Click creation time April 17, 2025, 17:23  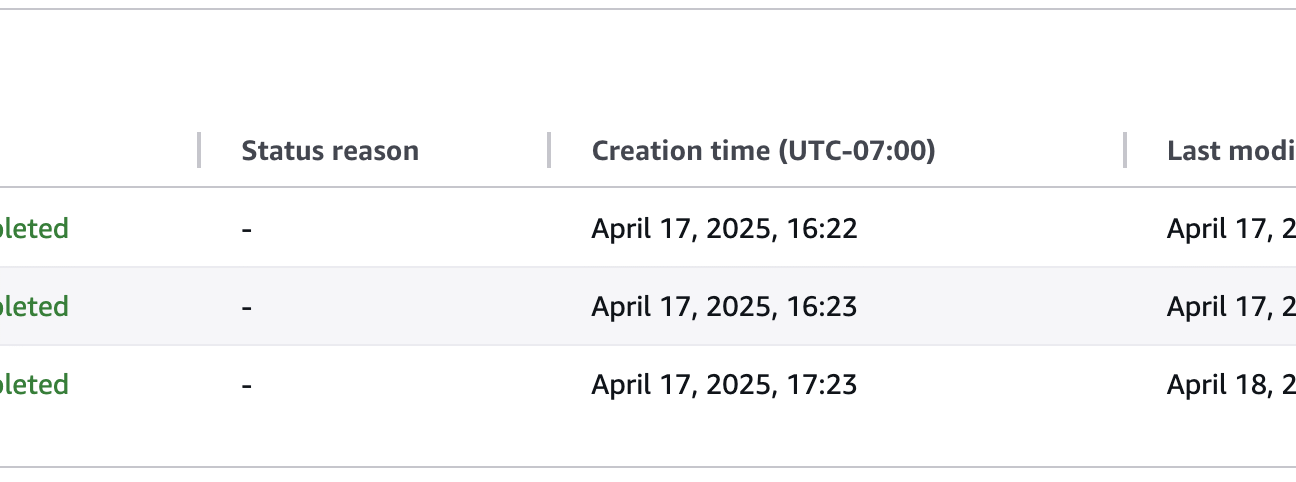pyautogui.click(x=724, y=384)
